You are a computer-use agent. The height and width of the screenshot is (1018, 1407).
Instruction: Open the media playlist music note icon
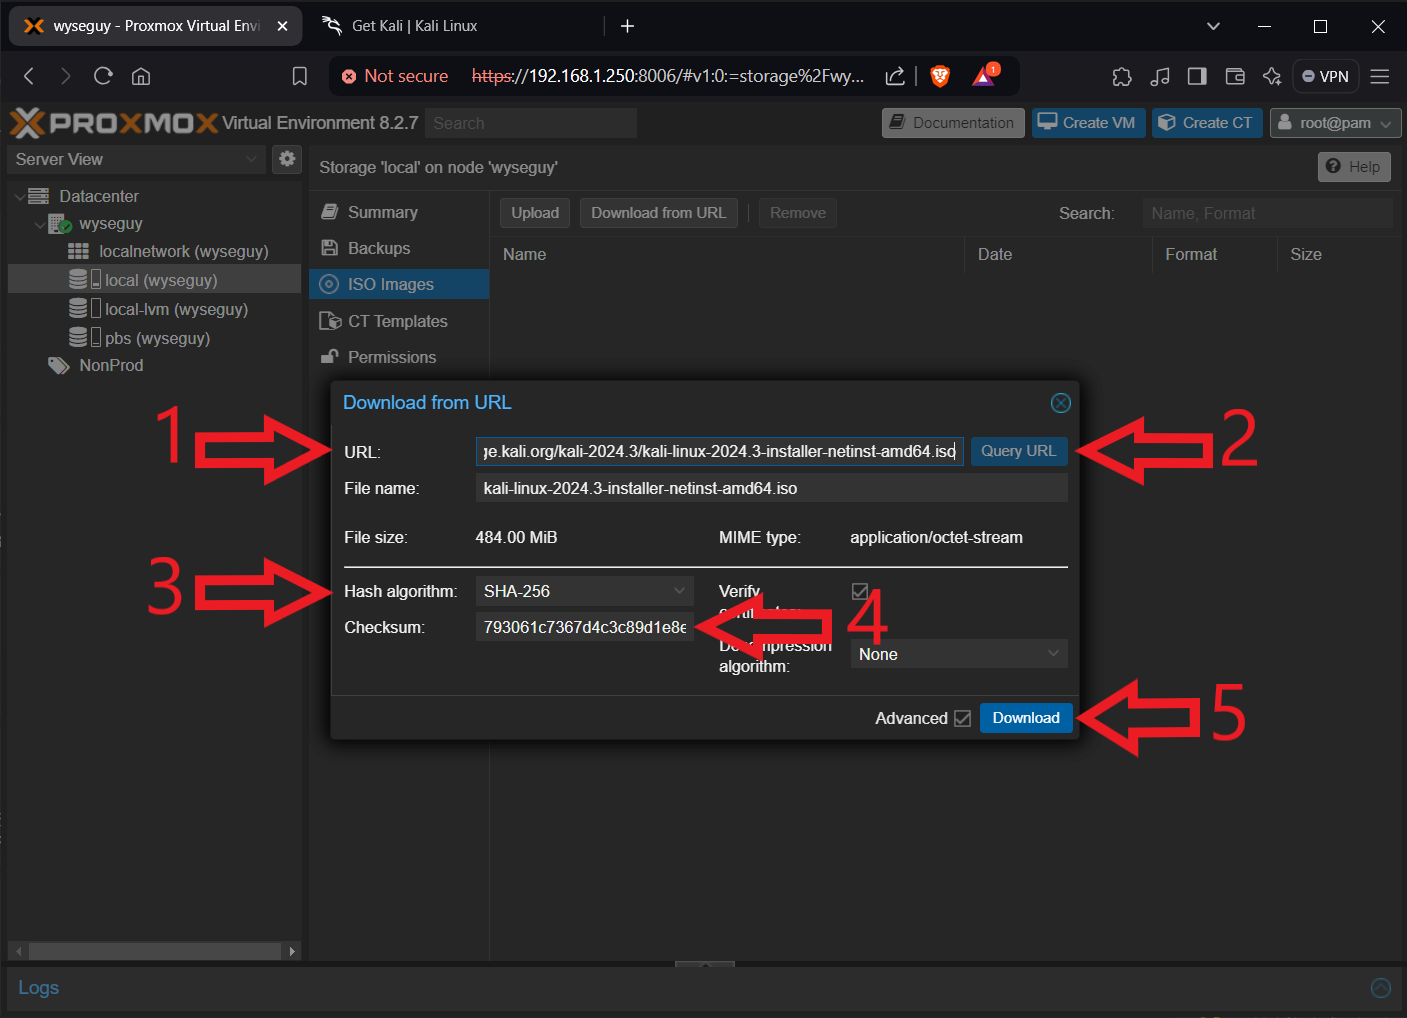tap(1160, 76)
